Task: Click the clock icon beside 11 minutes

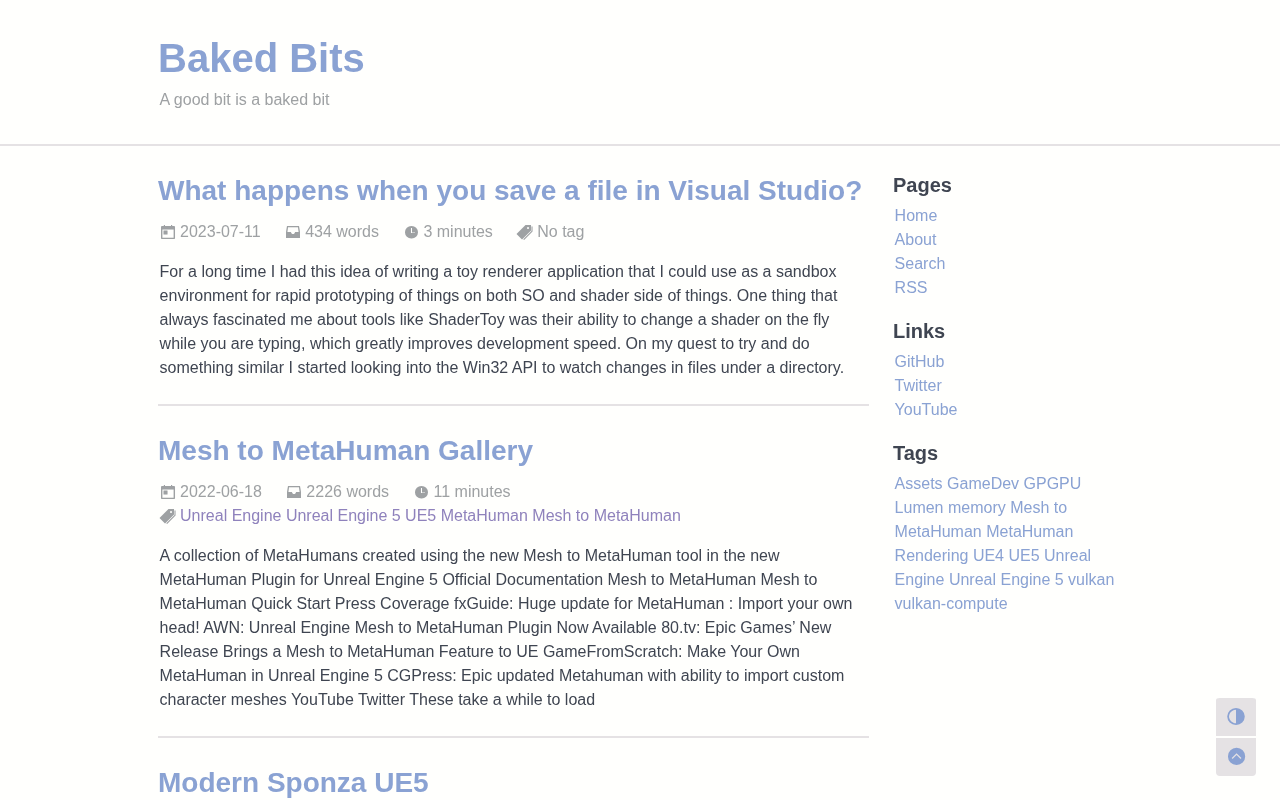Action: (421, 493)
